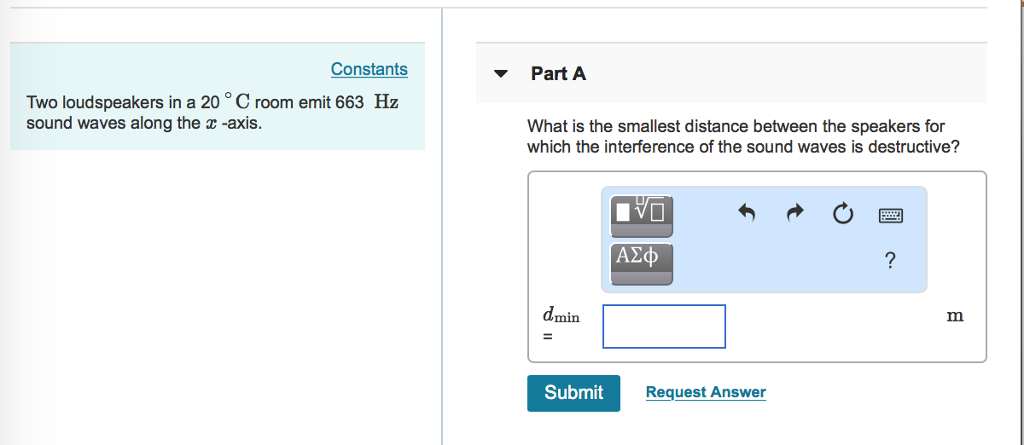Click the x-axis variable in the statement
The height and width of the screenshot is (445, 1024).
coord(210,125)
